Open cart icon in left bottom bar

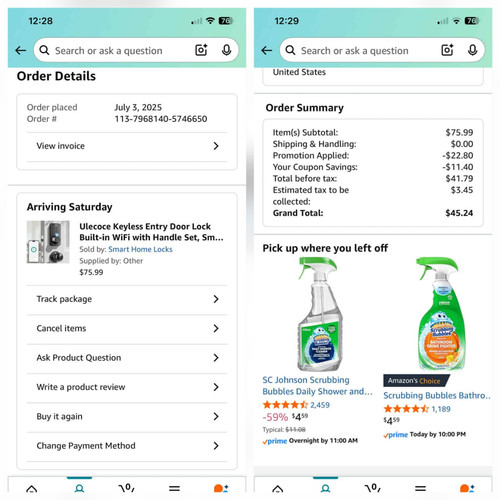click(x=127, y=488)
